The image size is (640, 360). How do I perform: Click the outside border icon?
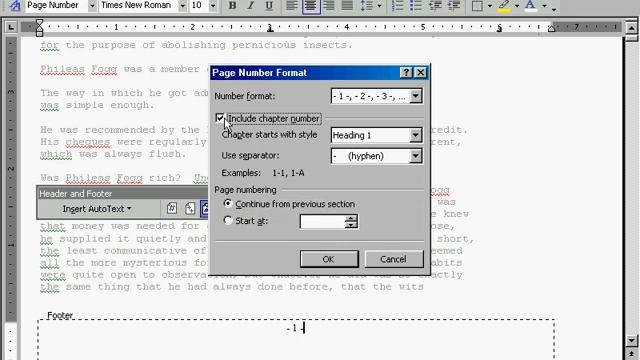coord(477,6)
